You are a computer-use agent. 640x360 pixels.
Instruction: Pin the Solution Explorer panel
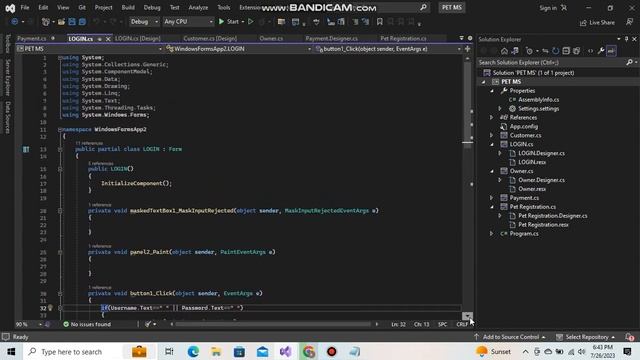tap(627, 39)
